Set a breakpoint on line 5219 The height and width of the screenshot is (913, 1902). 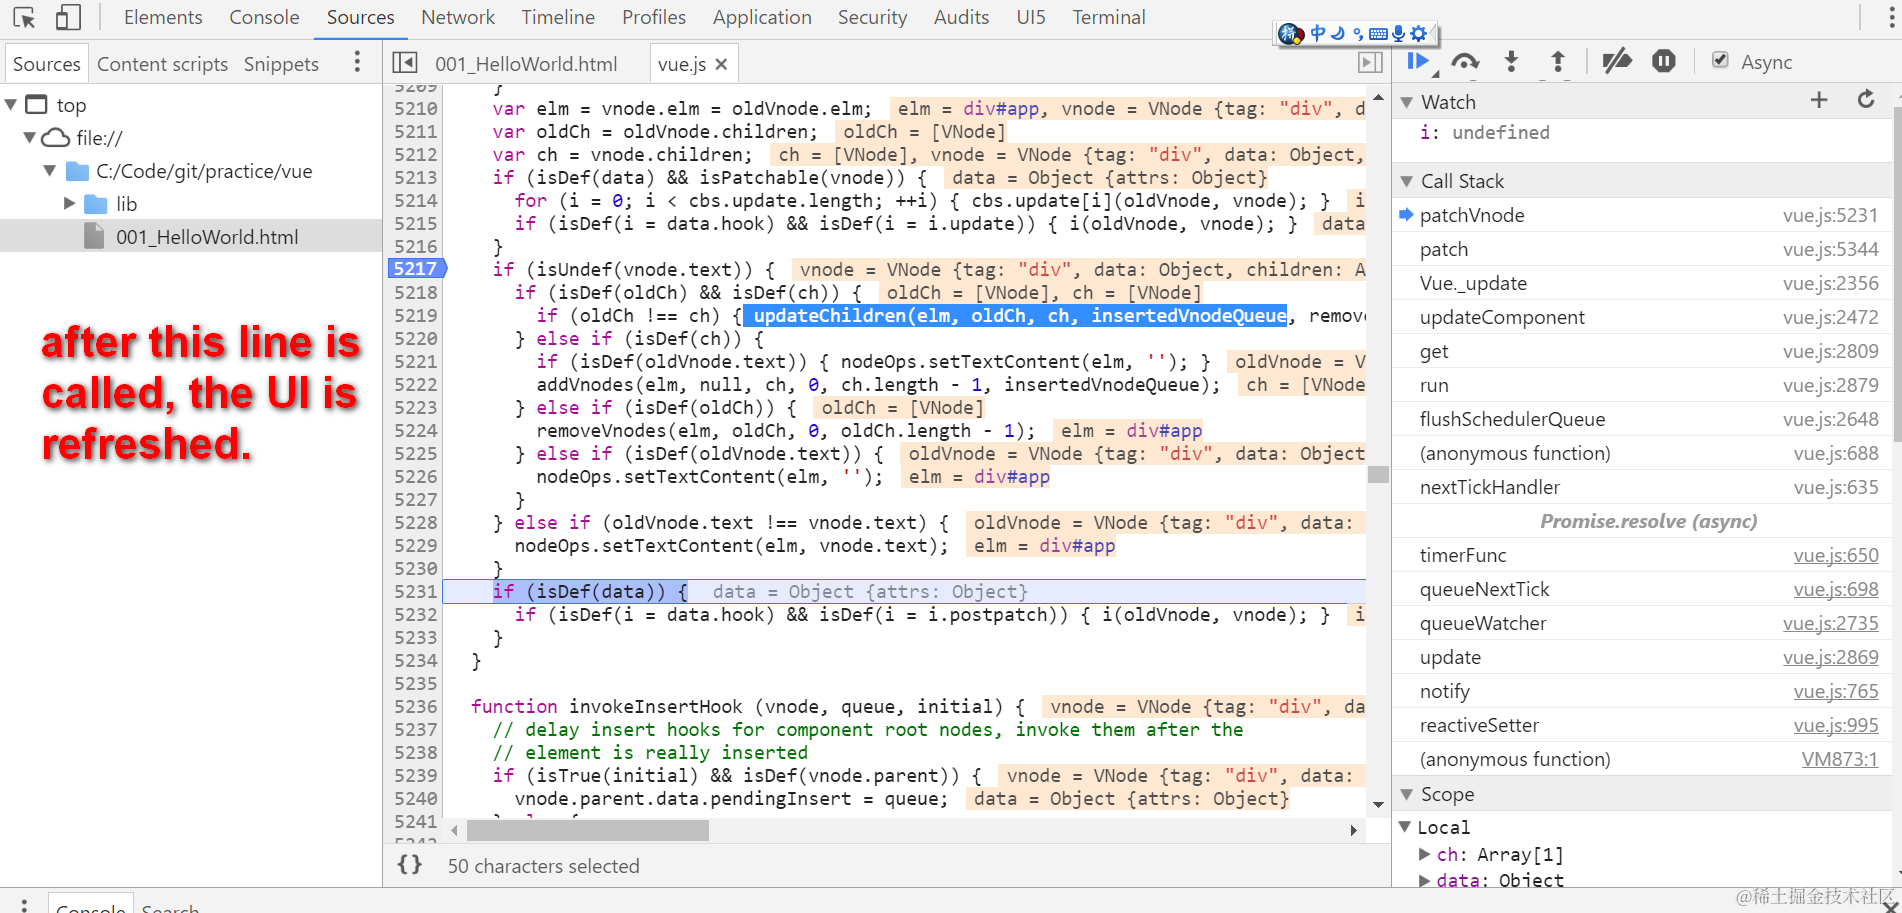(x=416, y=315)
